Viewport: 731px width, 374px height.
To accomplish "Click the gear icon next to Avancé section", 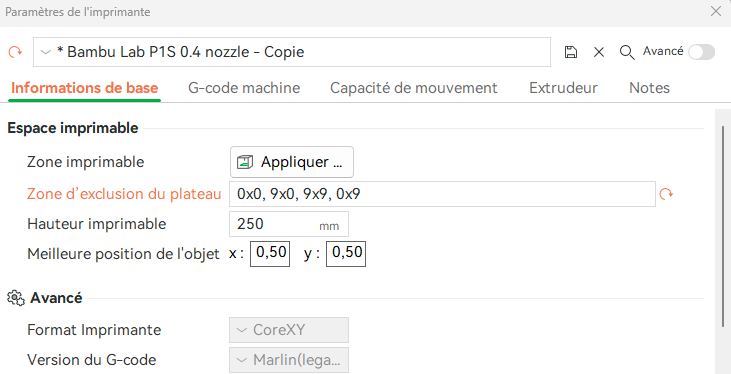I will (16, 298).
